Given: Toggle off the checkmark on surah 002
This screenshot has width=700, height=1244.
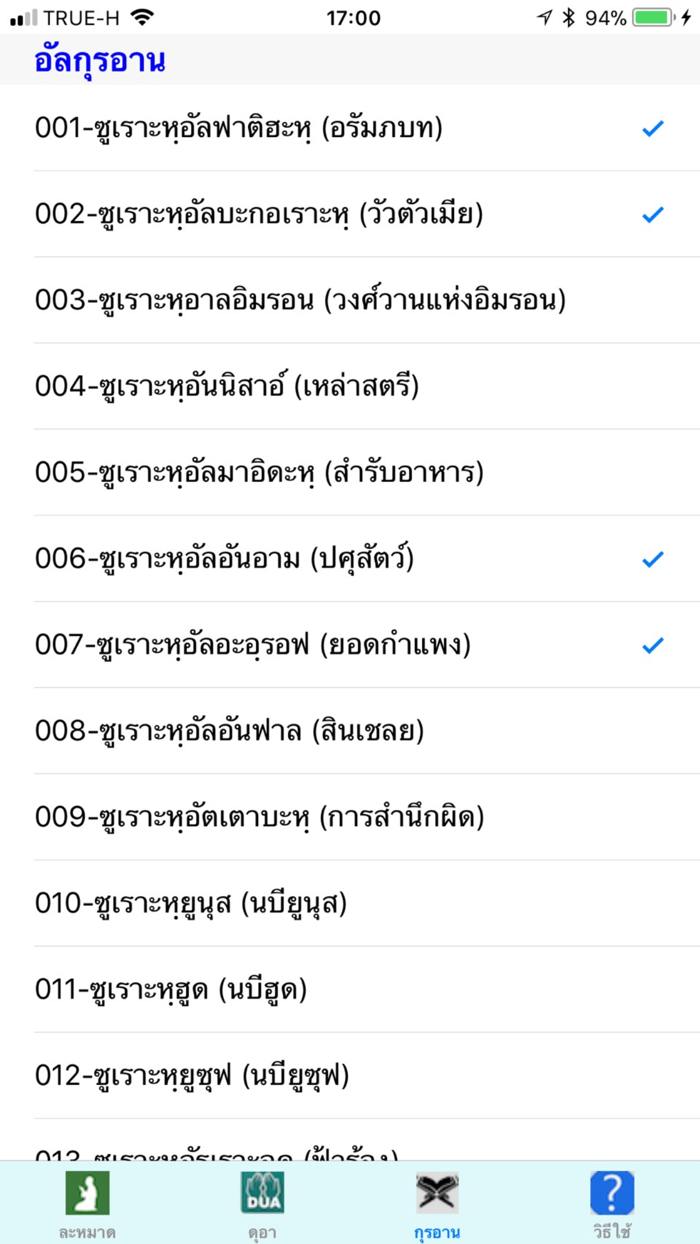Looking at the screenshot, I should tap(653, 214).
